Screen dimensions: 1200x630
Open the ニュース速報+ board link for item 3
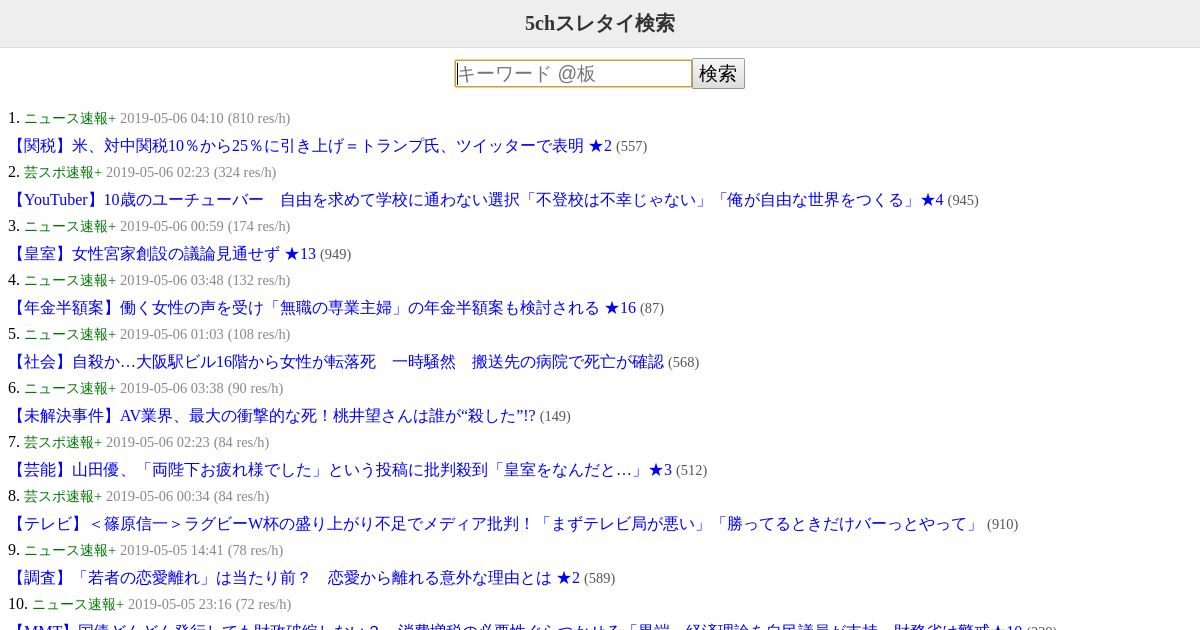(x=70, y=227)
